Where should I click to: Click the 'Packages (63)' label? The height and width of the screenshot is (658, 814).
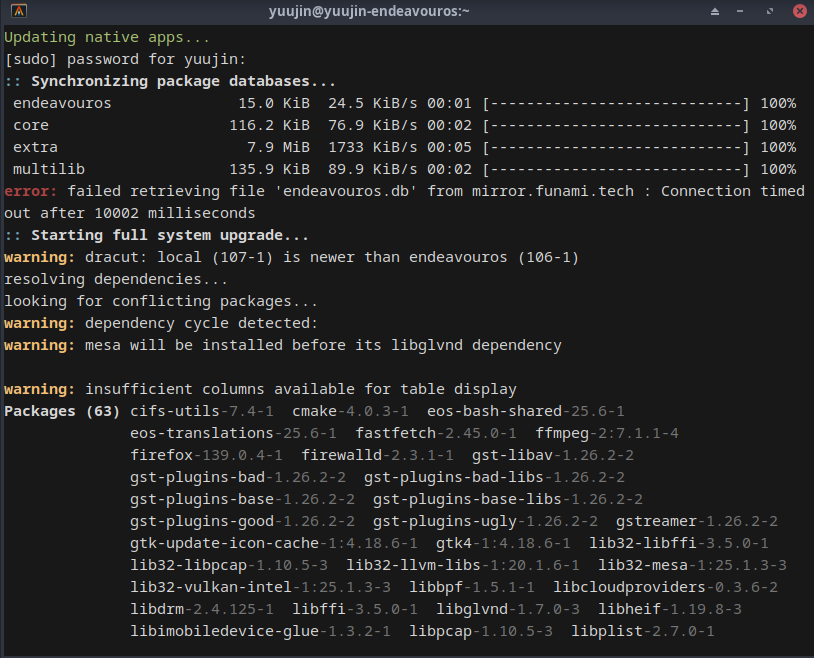[62, 411]
